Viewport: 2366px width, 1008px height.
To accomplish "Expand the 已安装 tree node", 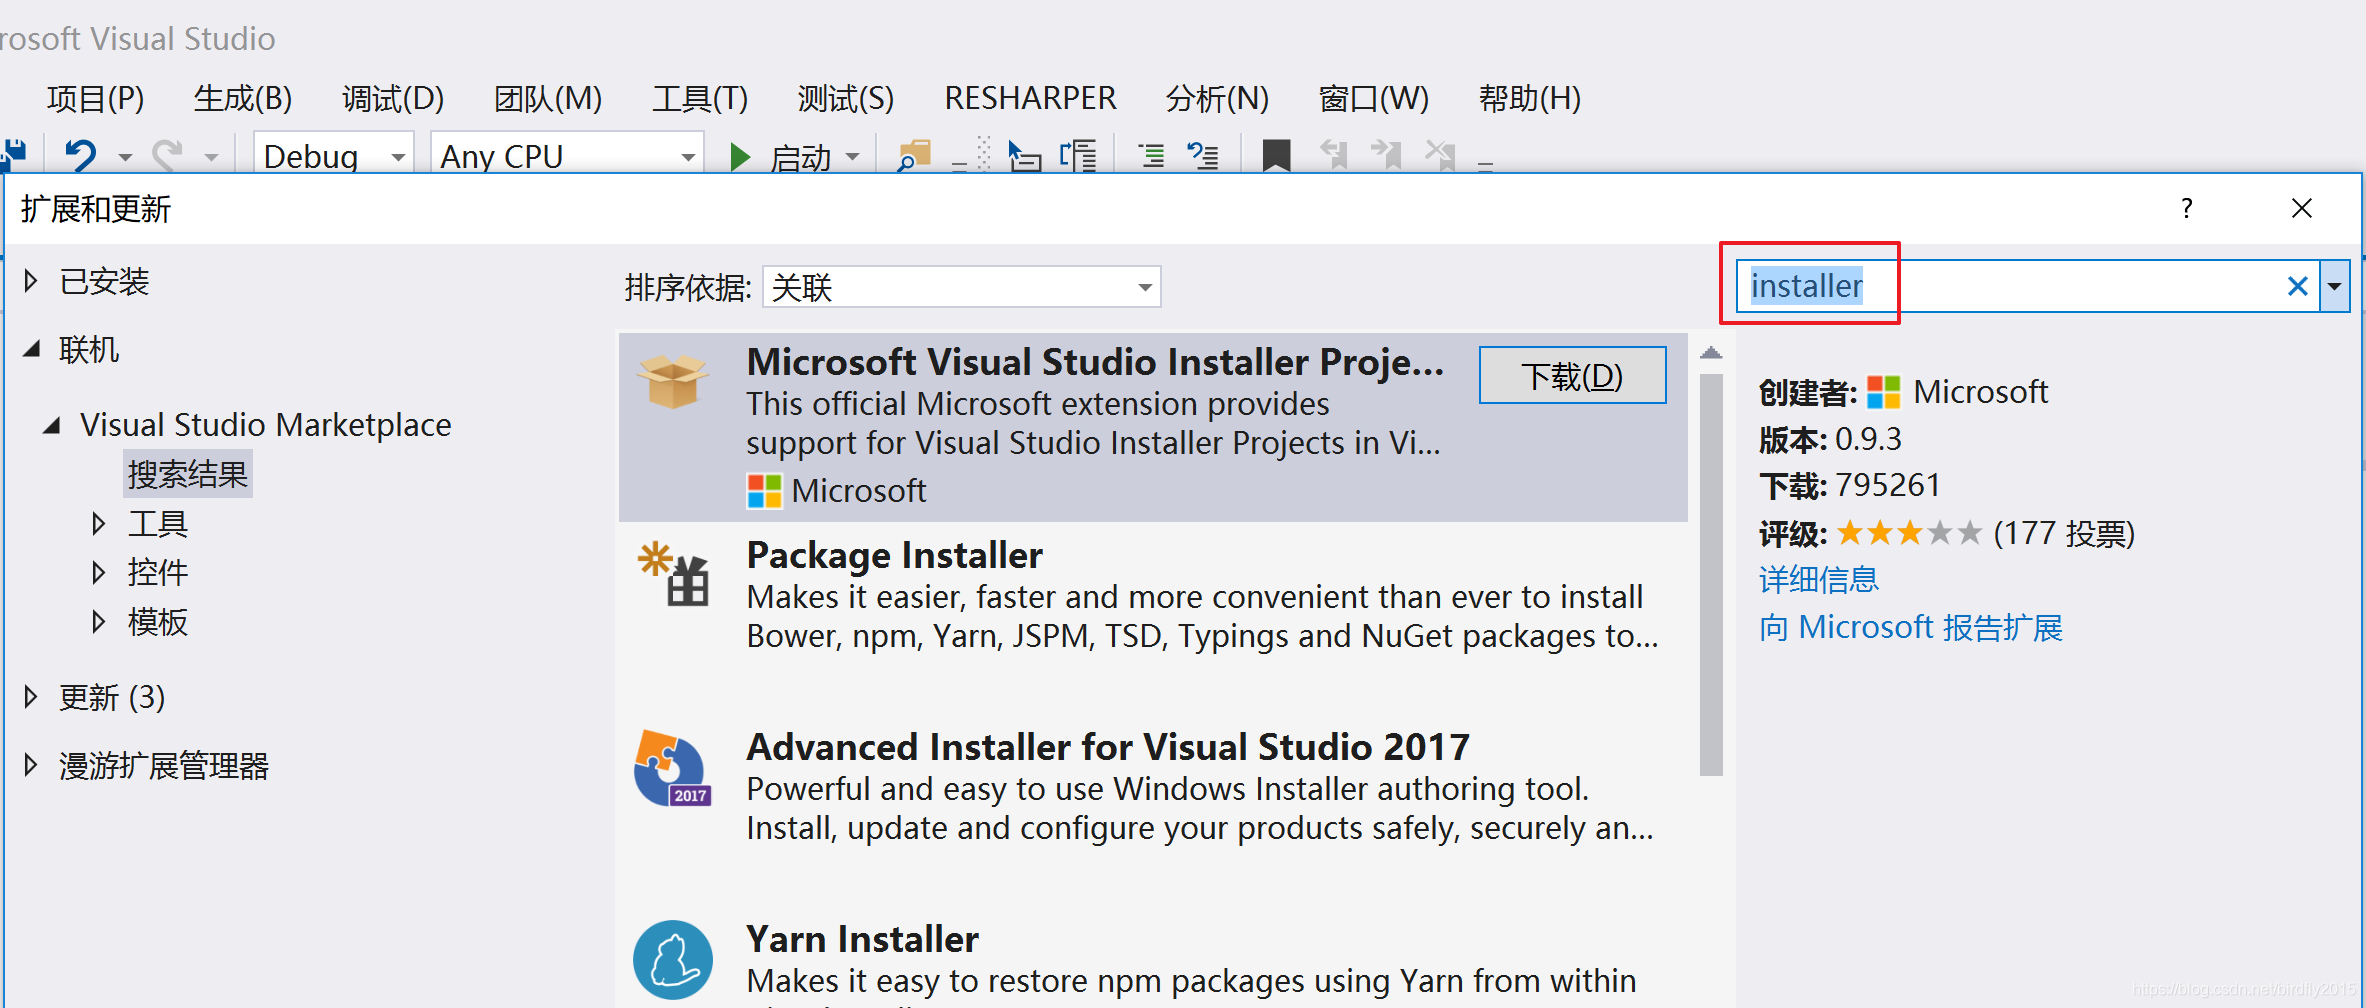I will (x=31, y=281).
